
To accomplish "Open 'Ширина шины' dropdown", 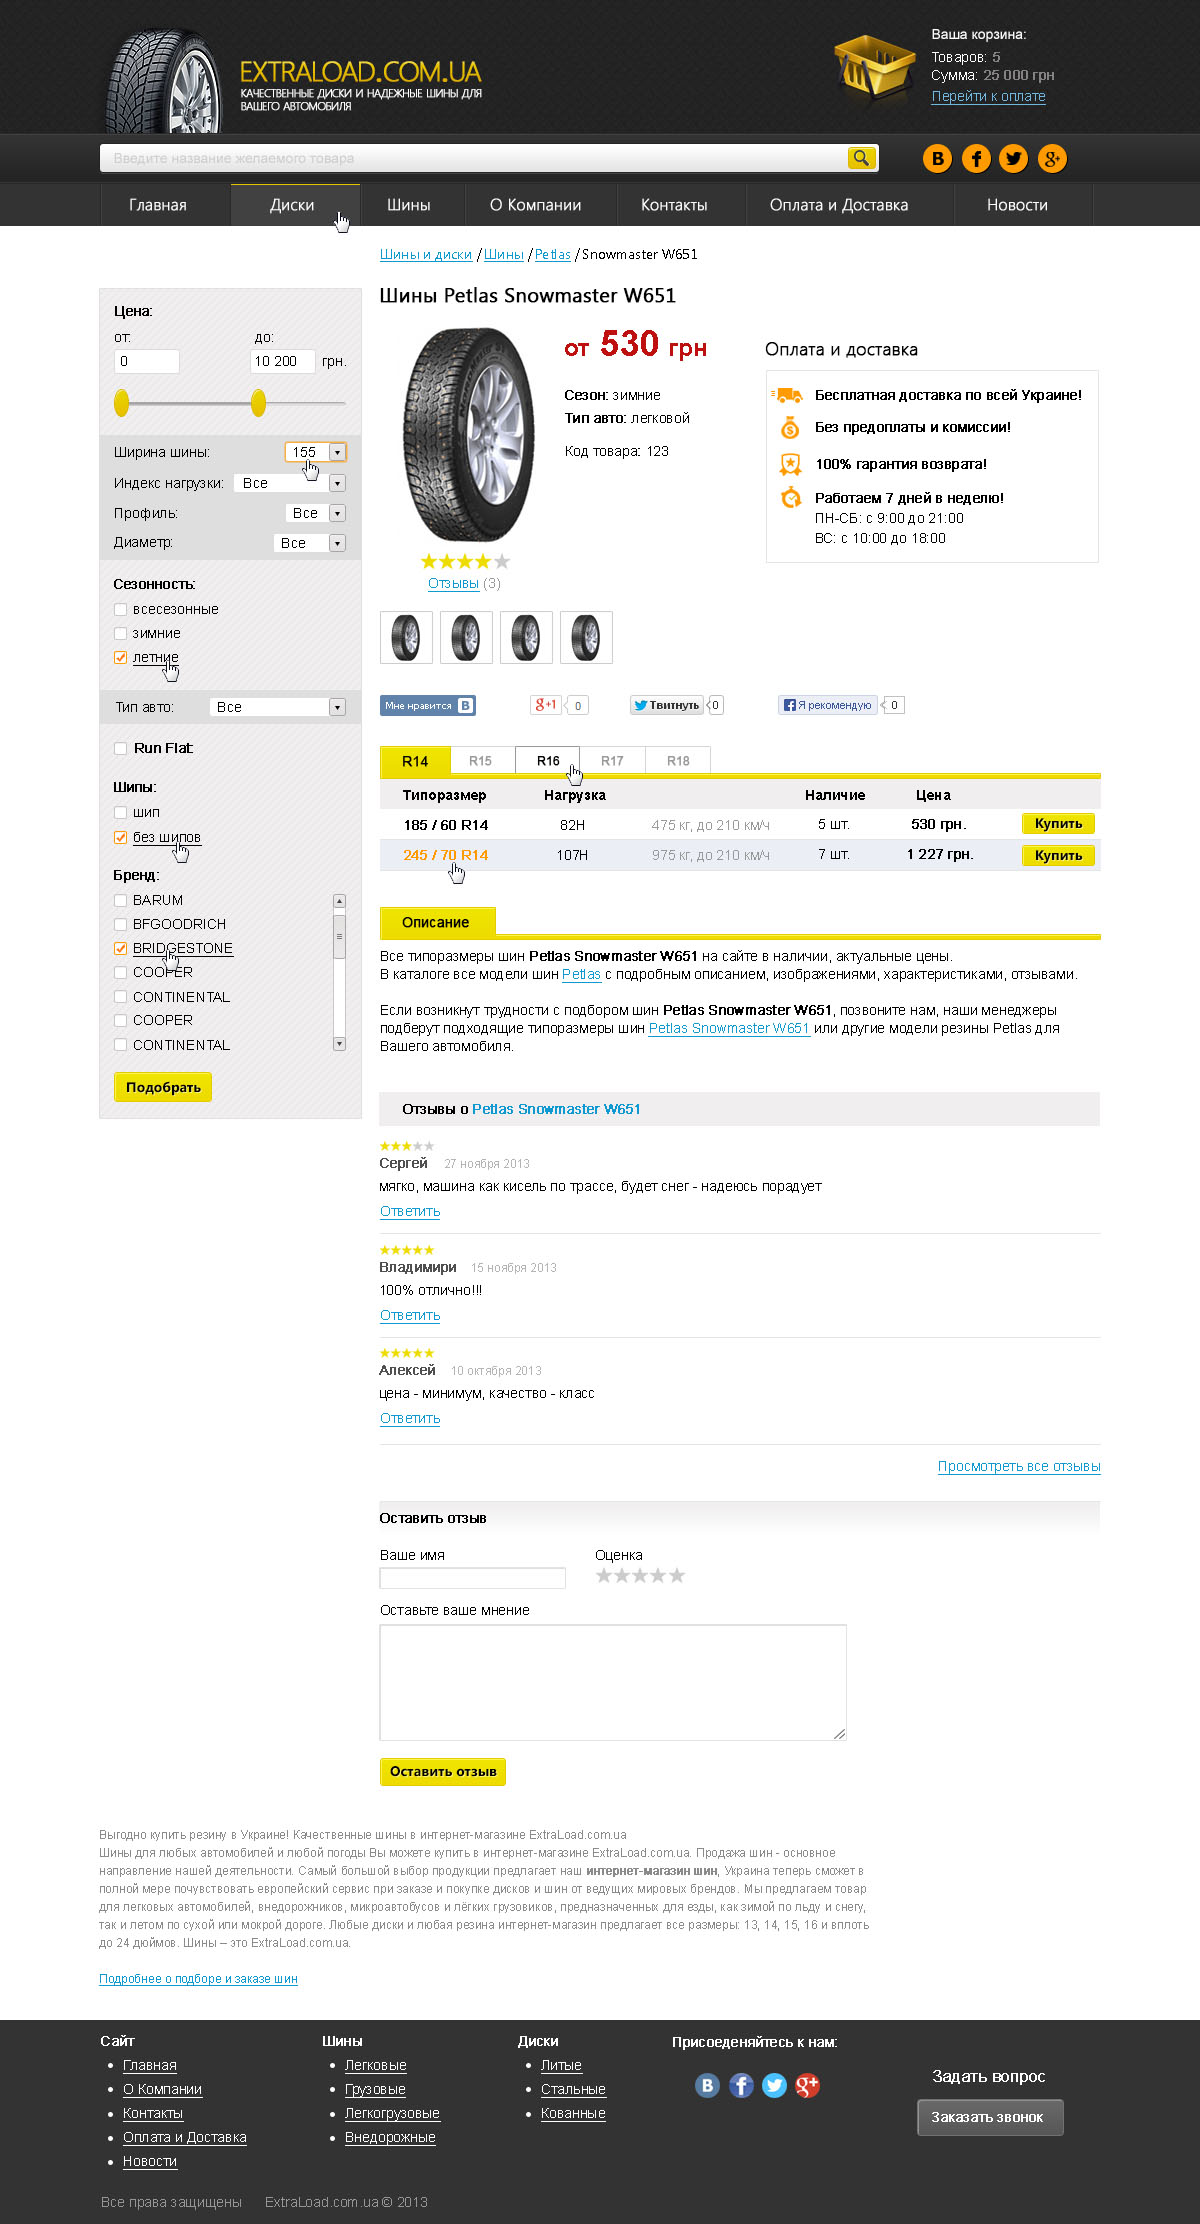I will click(x=315, y=452).
